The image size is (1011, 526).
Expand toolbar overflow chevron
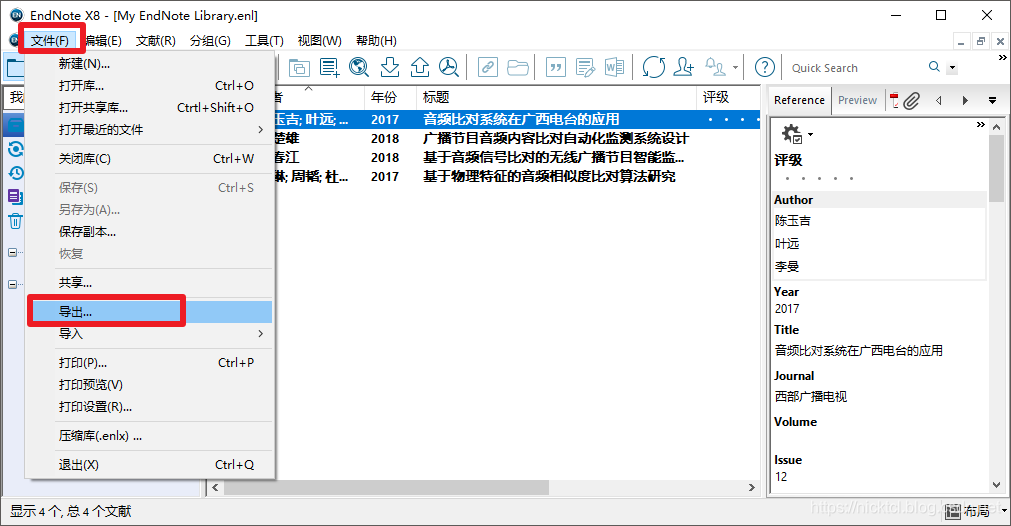pyautogui.click(x=1003, y=57)
